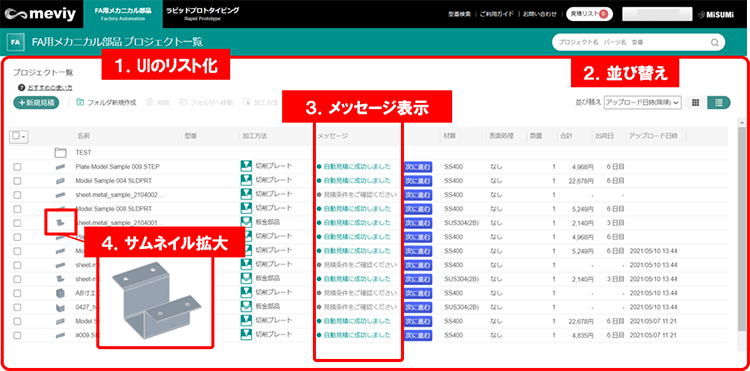Click the 新規見積 button
The width and height of the screenshot is (750, 371).
click(36, 102)
